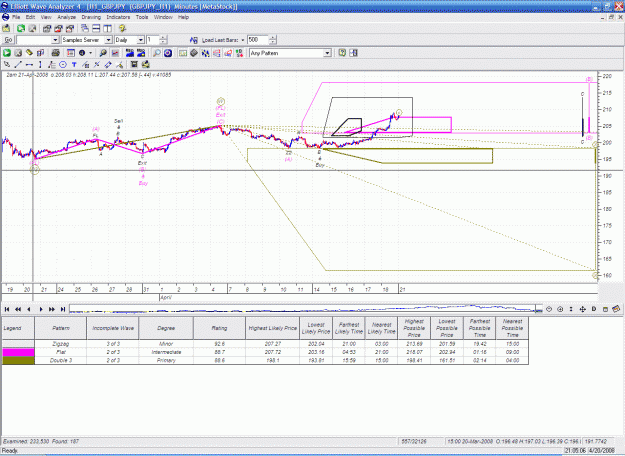This screenshot has height=456, width=625.
Task: Open the Analyze menu
Action: [67, 17]
